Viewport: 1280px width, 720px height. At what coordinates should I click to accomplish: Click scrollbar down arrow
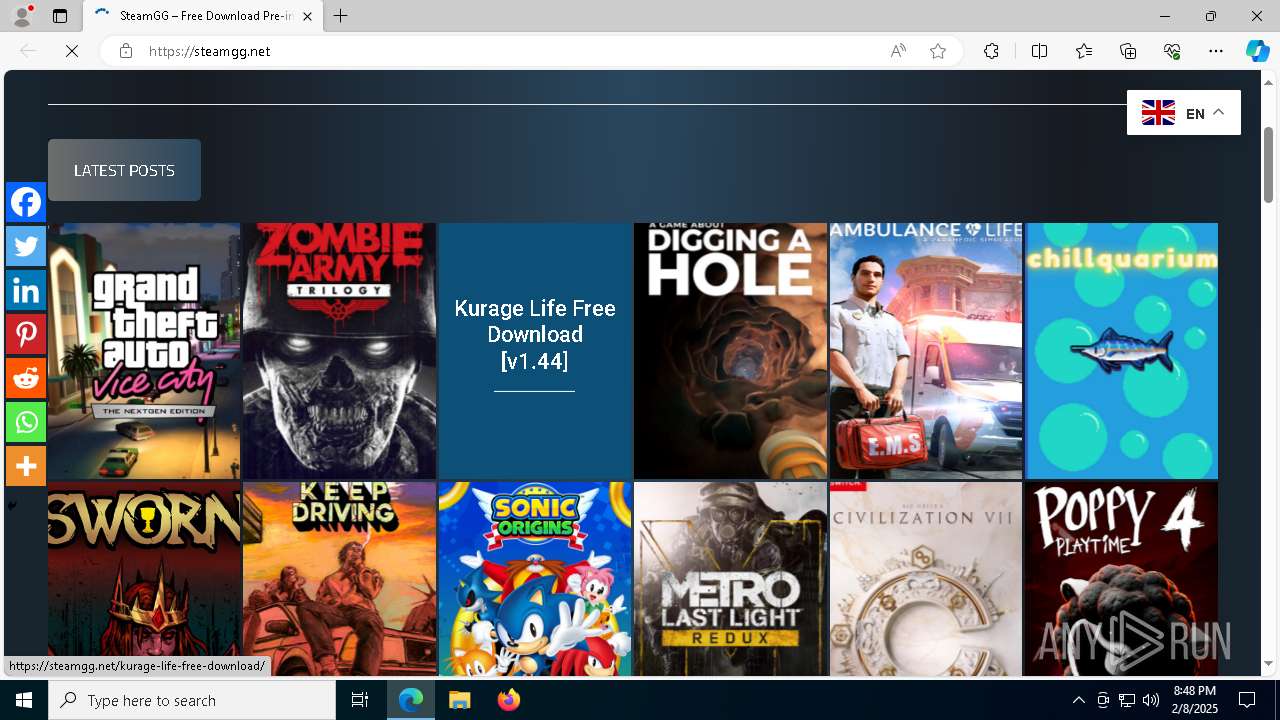click(x=1268, y=664)
